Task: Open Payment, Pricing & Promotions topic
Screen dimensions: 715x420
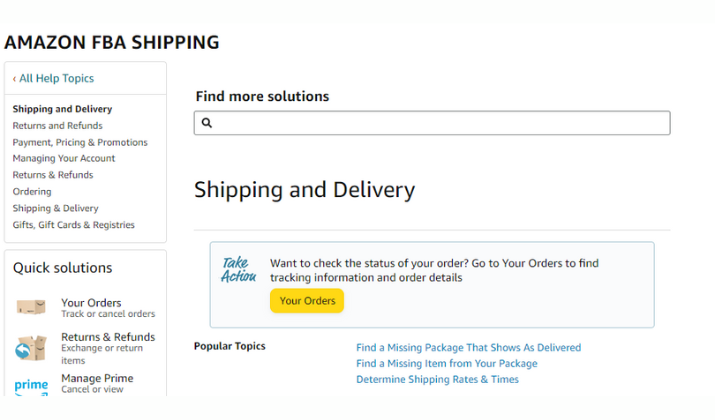Action: coord(80,142)
